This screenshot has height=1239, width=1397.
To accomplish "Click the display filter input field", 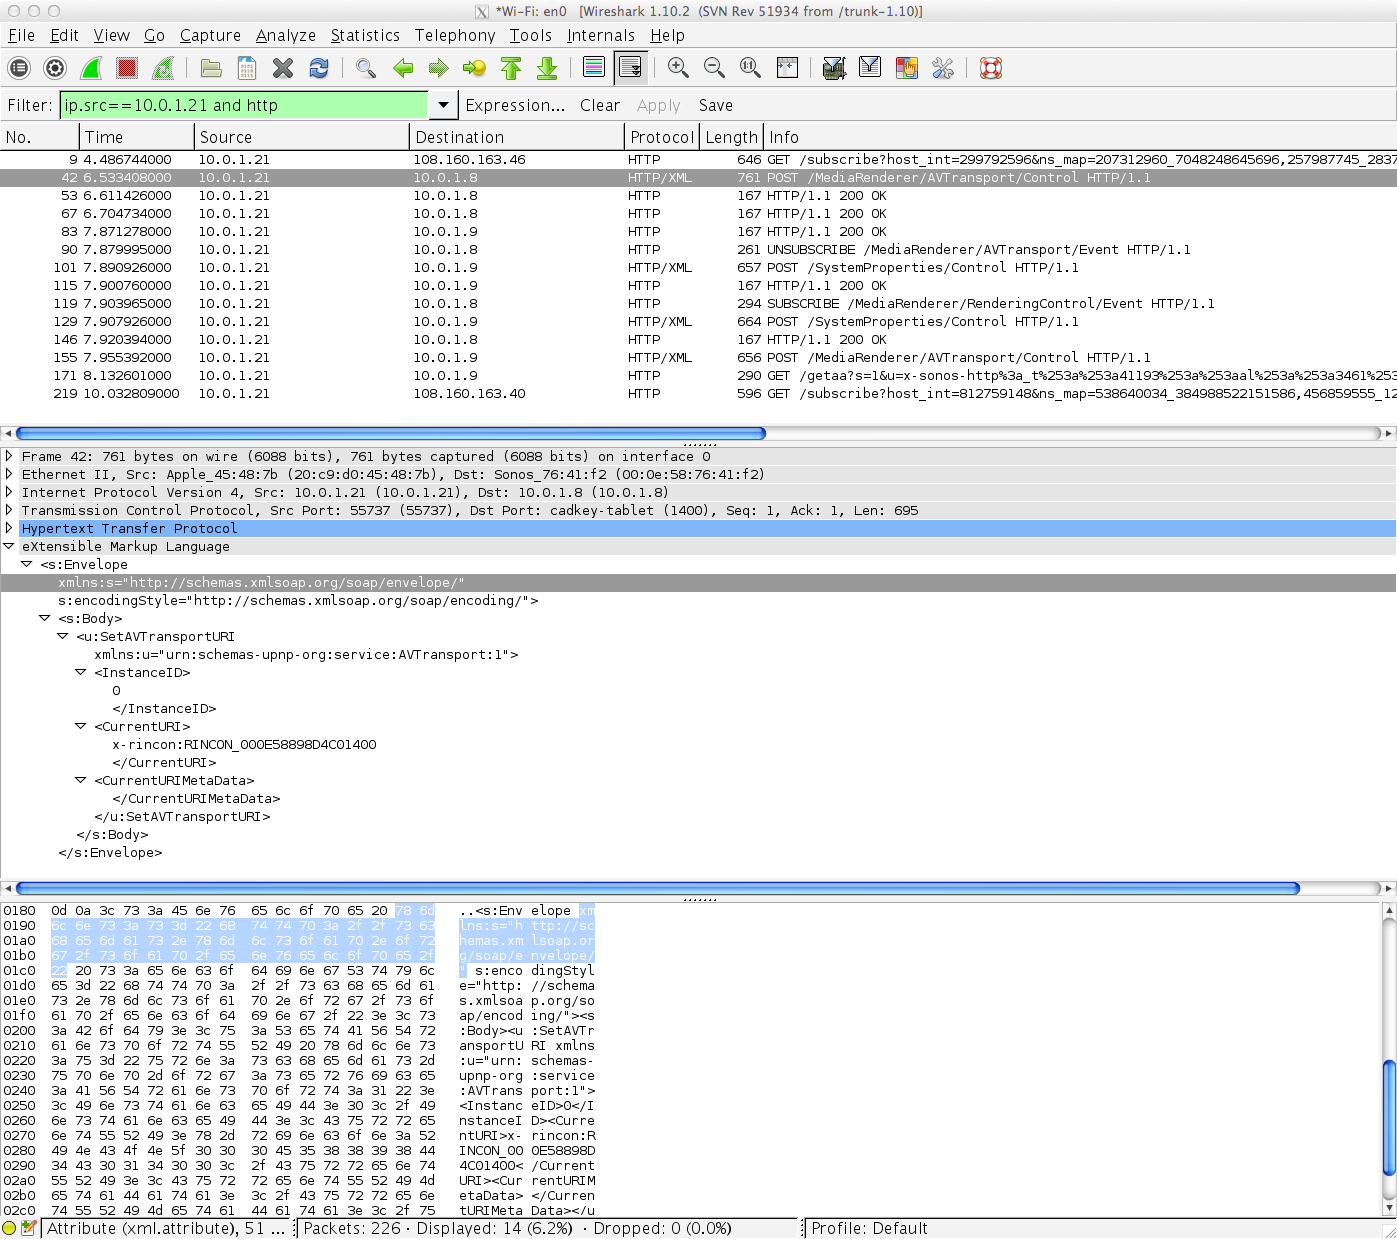I will [245, 105].
